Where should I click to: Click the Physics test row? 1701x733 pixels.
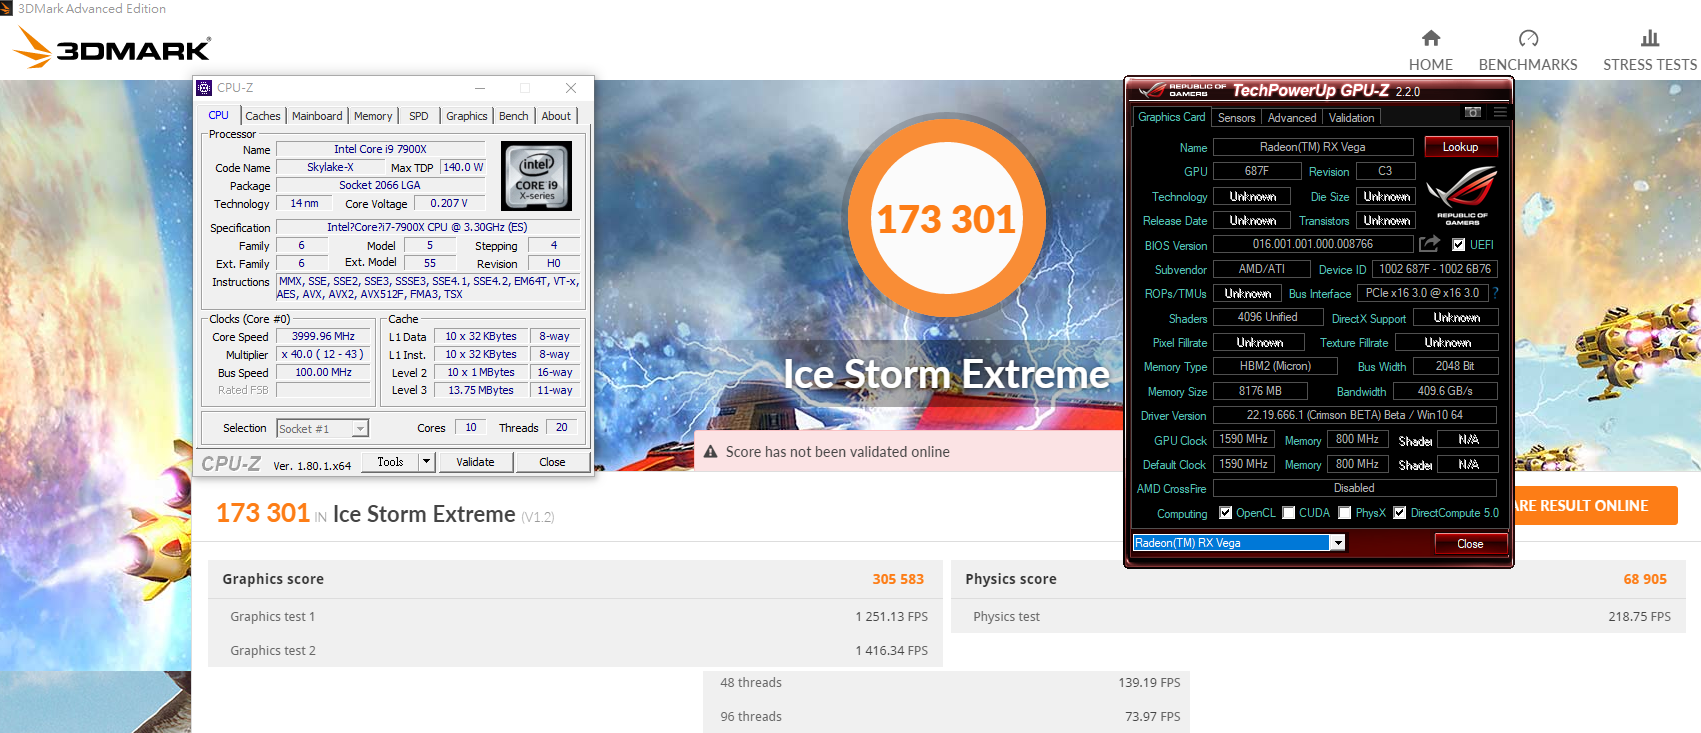tap(1318, 617)
